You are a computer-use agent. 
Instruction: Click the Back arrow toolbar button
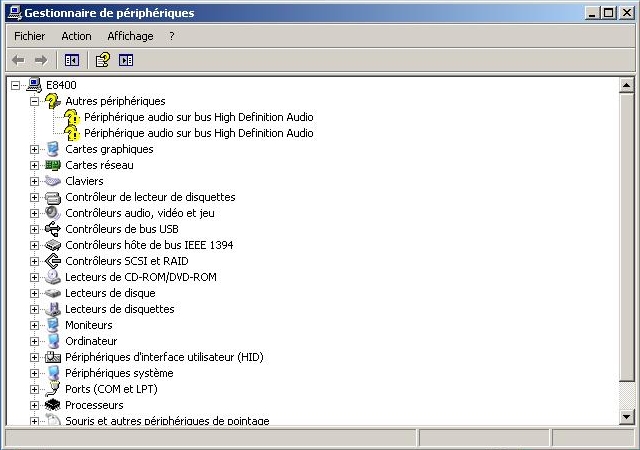pos(18,60)
